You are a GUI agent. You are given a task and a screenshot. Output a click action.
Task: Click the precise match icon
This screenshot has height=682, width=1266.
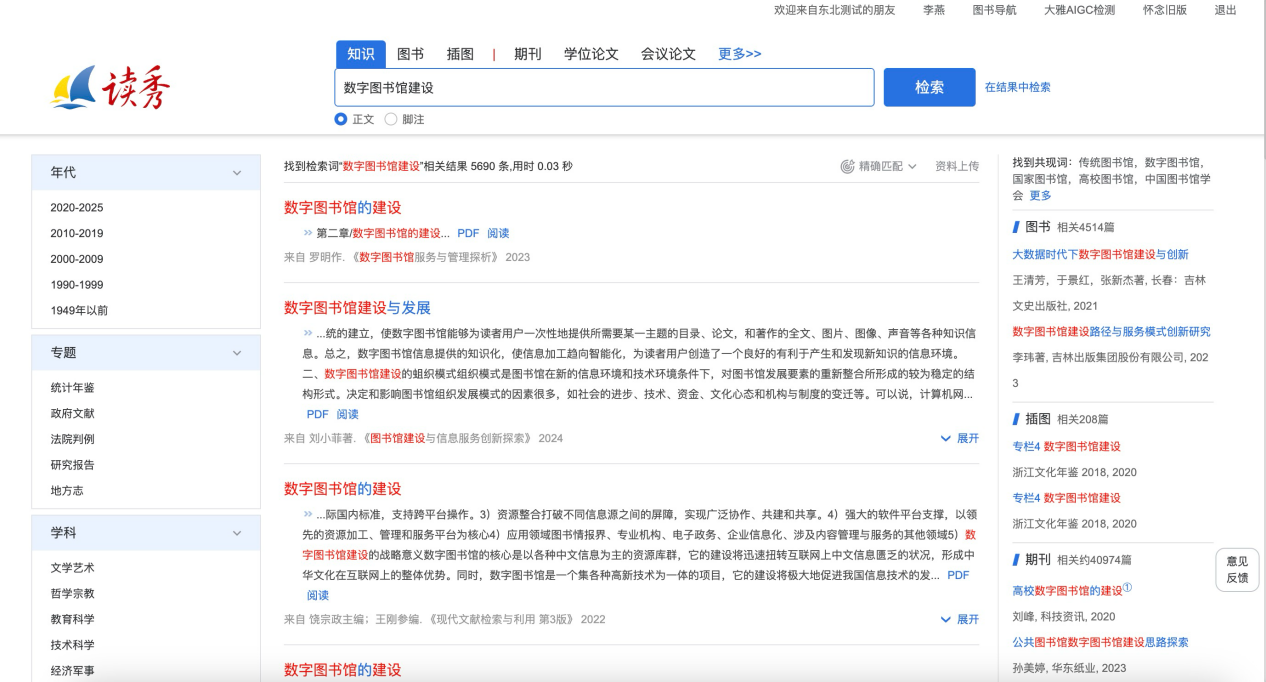847,166
